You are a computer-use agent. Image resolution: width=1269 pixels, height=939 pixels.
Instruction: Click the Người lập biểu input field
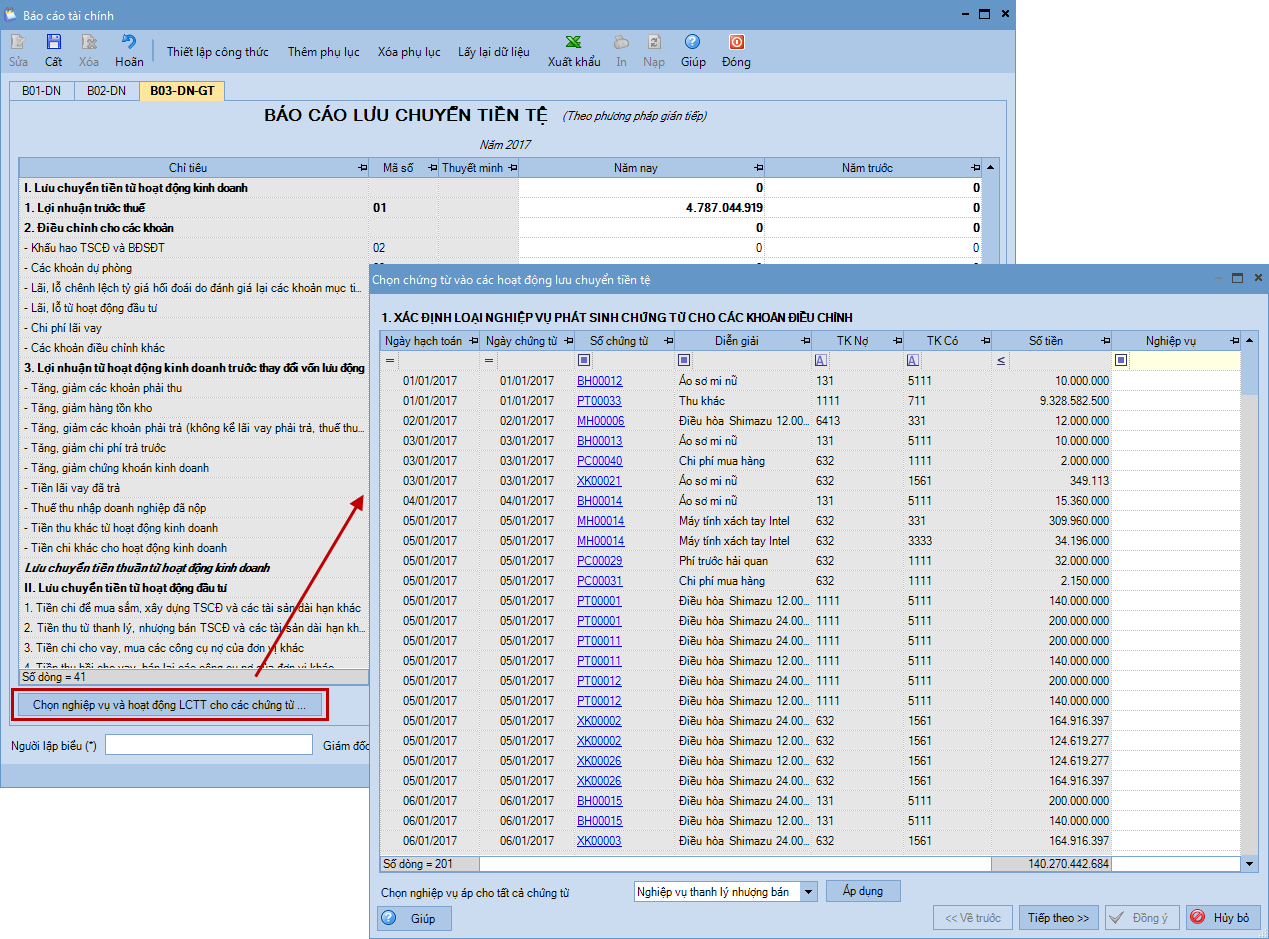click(208, 745)
